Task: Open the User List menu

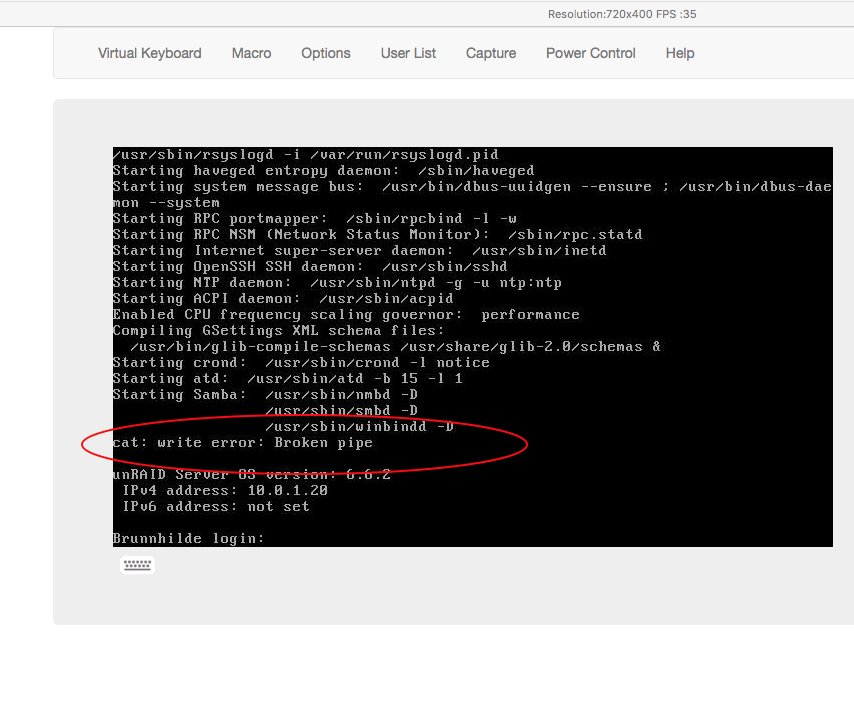Action: tap(408, 53)
